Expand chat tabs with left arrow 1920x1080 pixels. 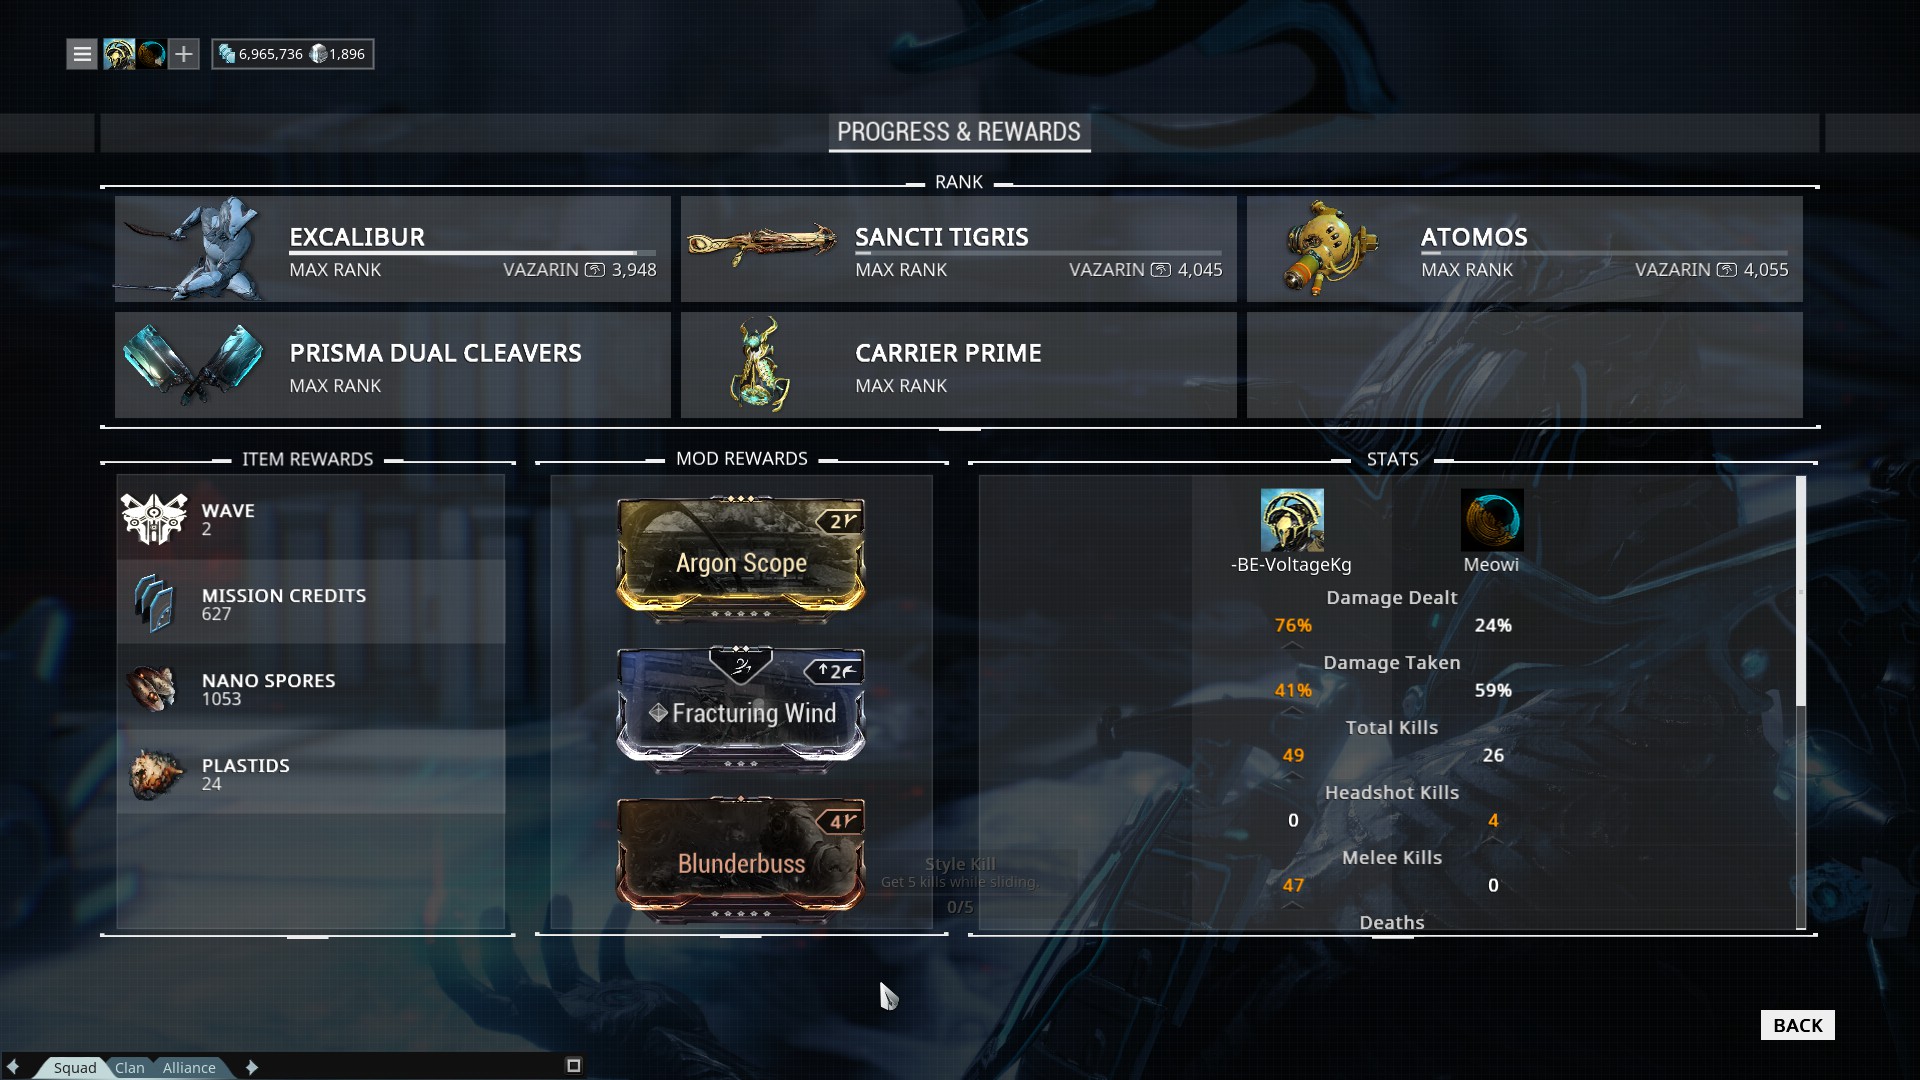click(13, 1067)
